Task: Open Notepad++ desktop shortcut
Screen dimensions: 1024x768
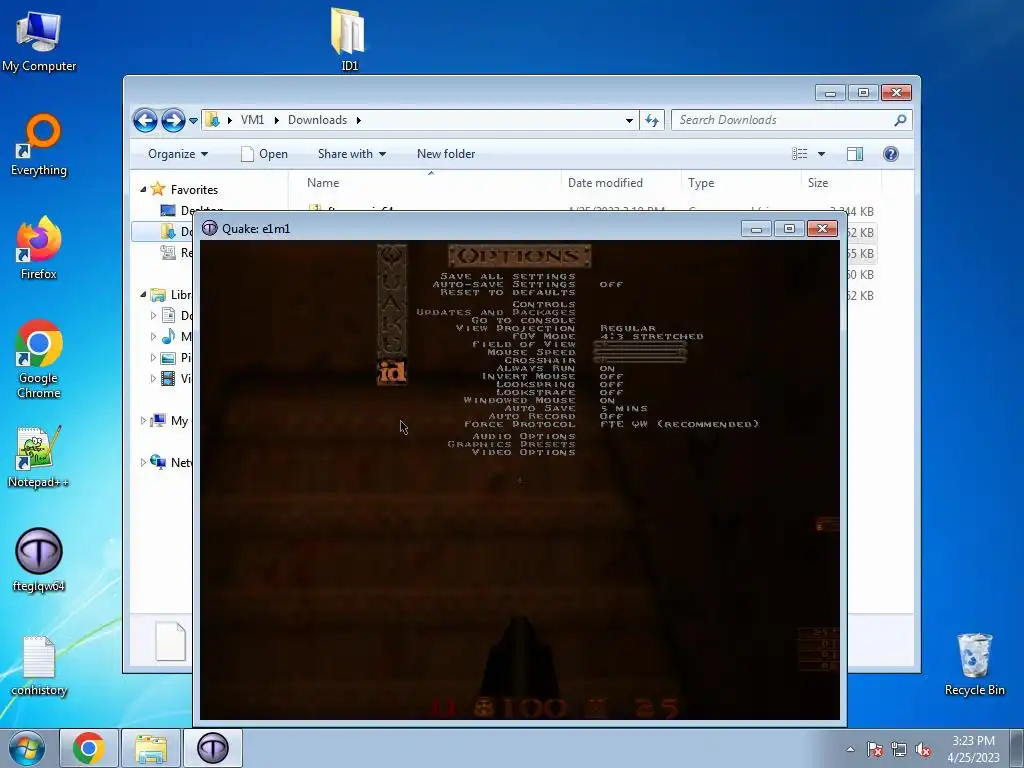Action: click(x=39, y=457)
